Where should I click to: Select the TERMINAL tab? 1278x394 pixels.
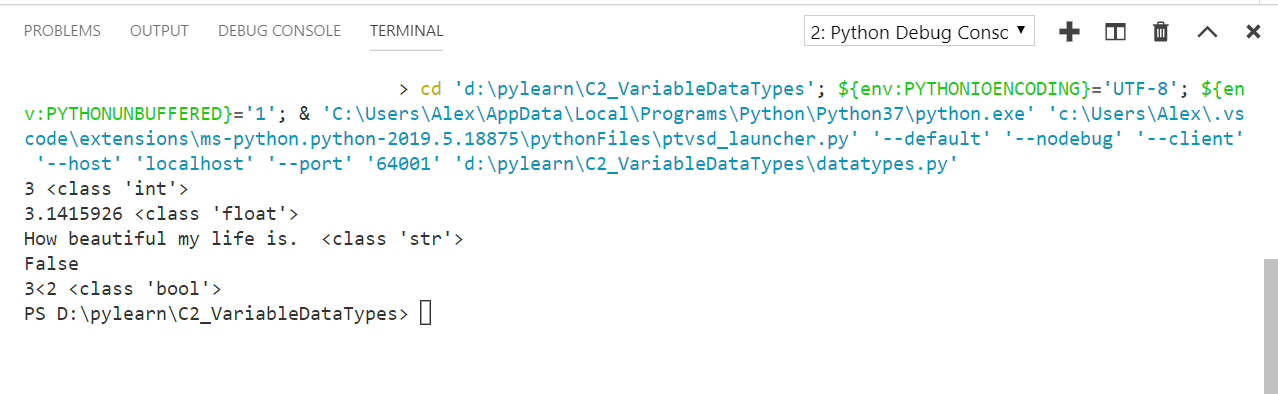(x=406, y=31)
